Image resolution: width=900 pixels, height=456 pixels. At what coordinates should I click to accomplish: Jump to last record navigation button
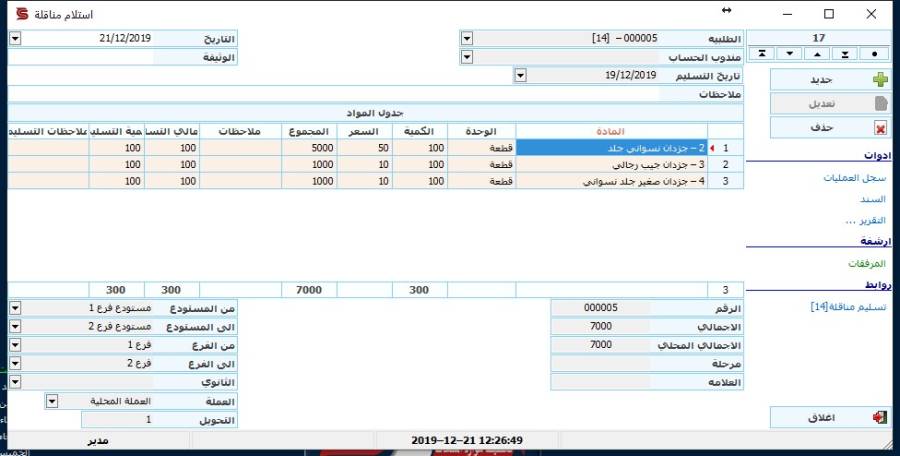[845, 53]
